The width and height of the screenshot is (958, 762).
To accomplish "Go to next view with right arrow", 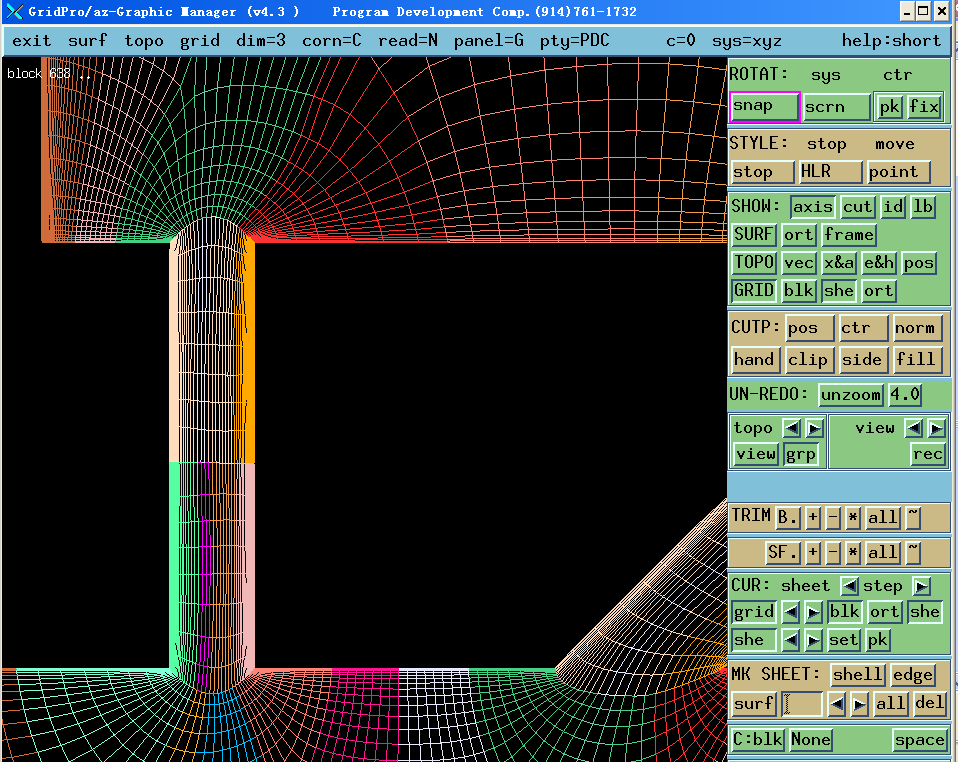I will pyautogui.click(x=936, y=428).
